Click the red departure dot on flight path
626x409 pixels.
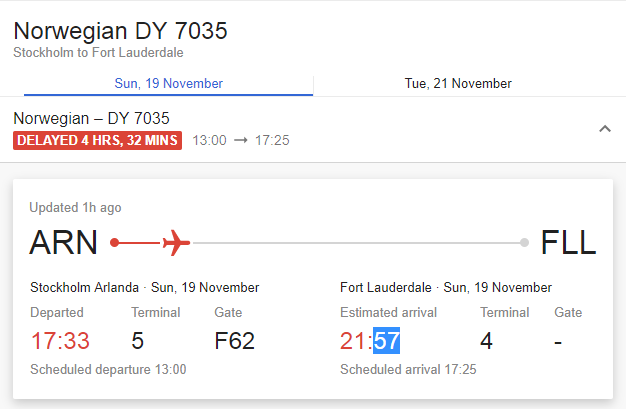click(115, 242)
